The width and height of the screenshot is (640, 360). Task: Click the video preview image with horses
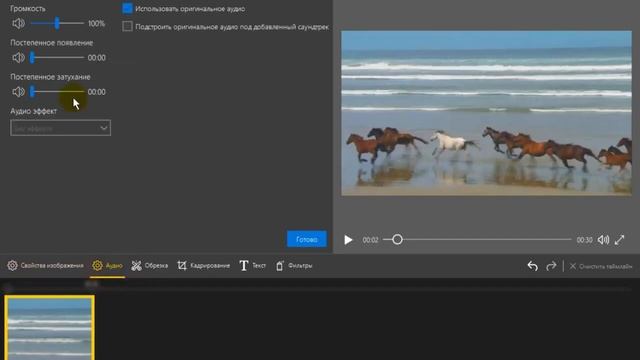click(x=487, y=113)
